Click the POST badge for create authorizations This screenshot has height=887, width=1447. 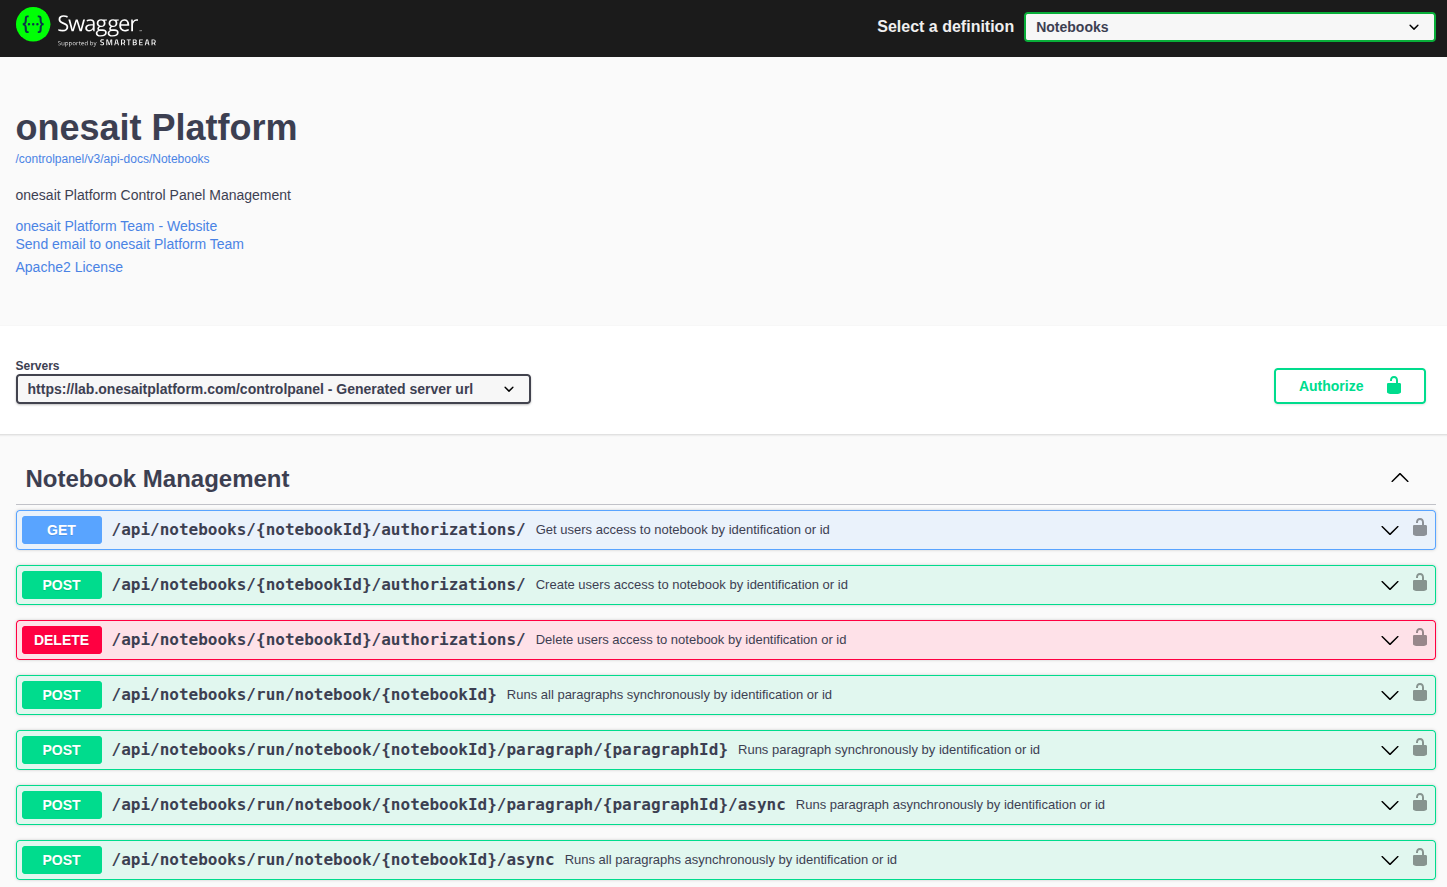tap(62, 585)
